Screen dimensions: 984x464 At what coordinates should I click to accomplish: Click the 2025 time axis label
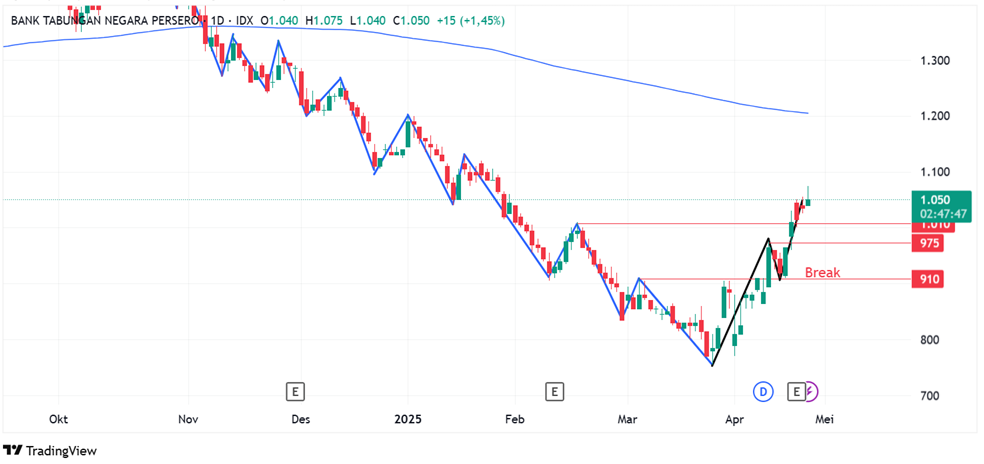click(408, 419)
